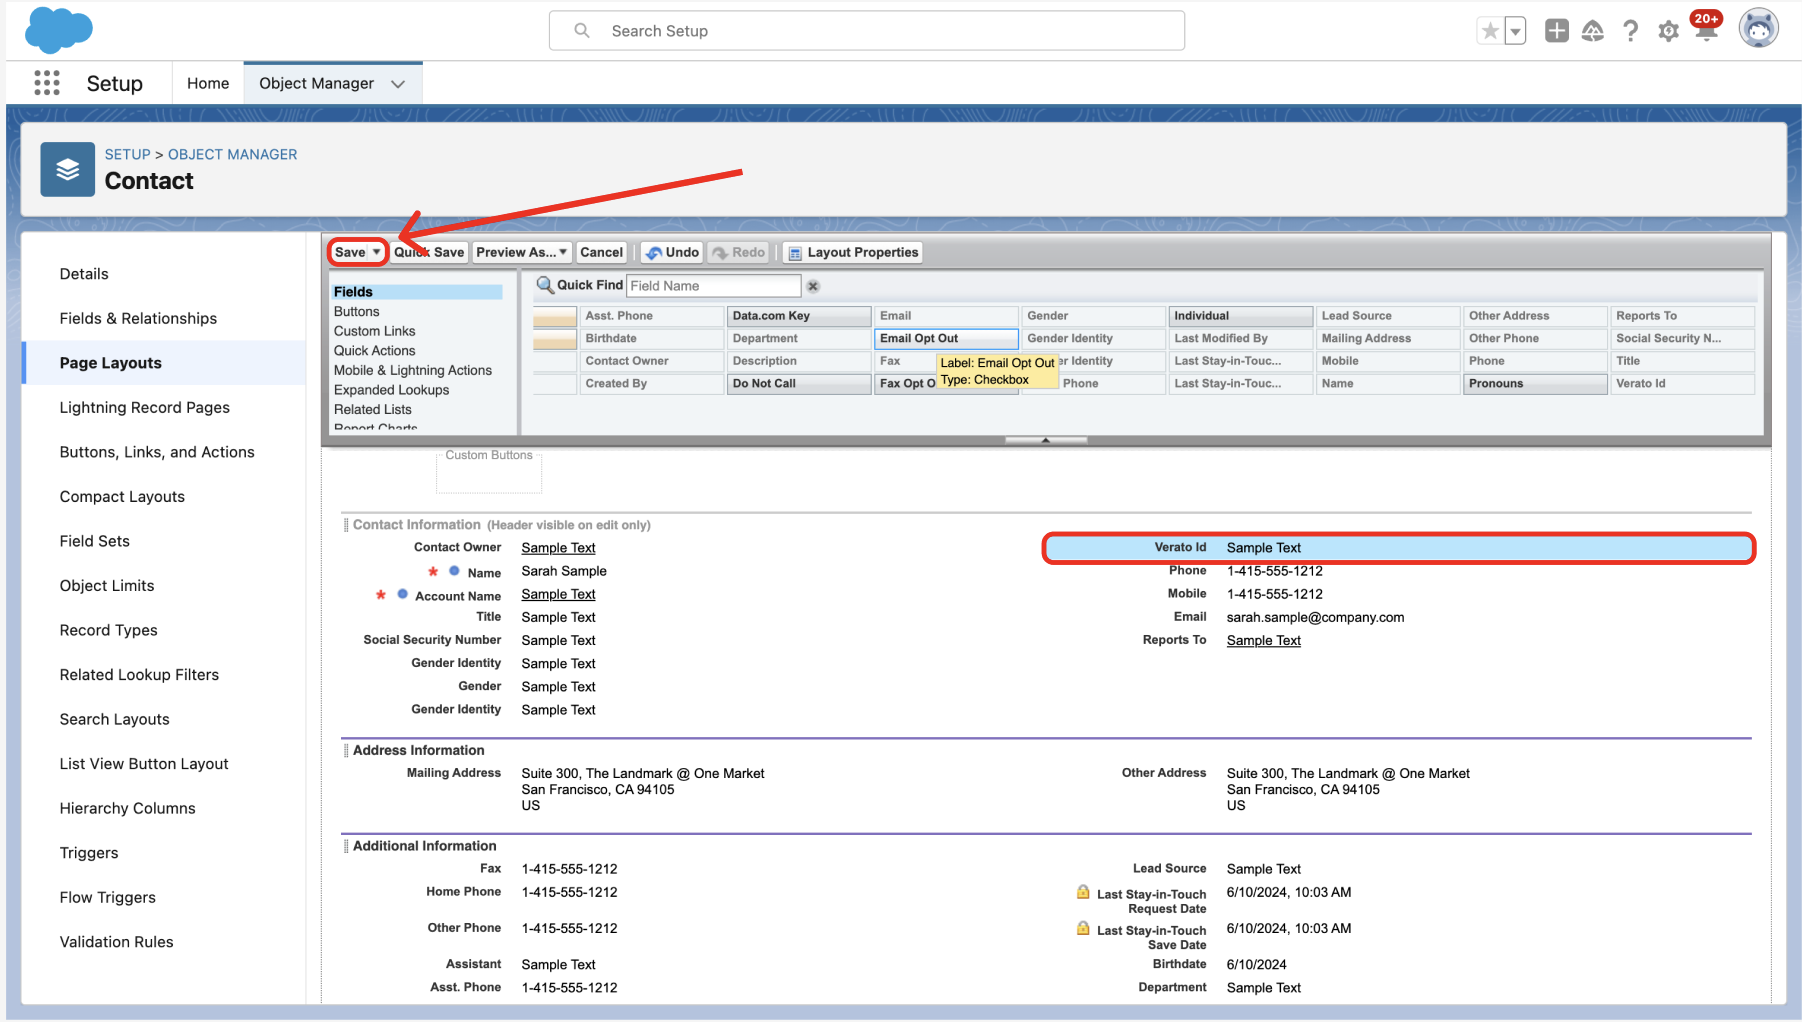Collapse the palette using the handle arrow
The height and width of the screenshot is (1022, 1802).
(x=1045, y=440)
